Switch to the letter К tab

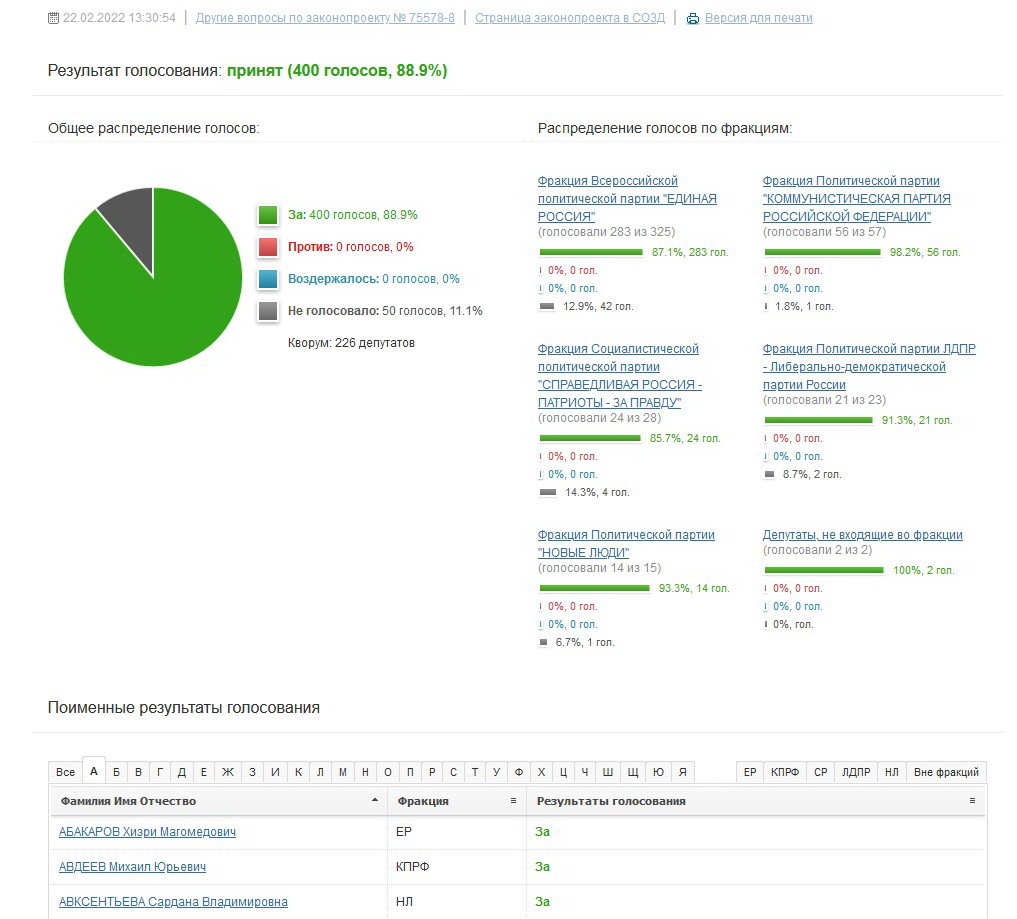point(298,772)
